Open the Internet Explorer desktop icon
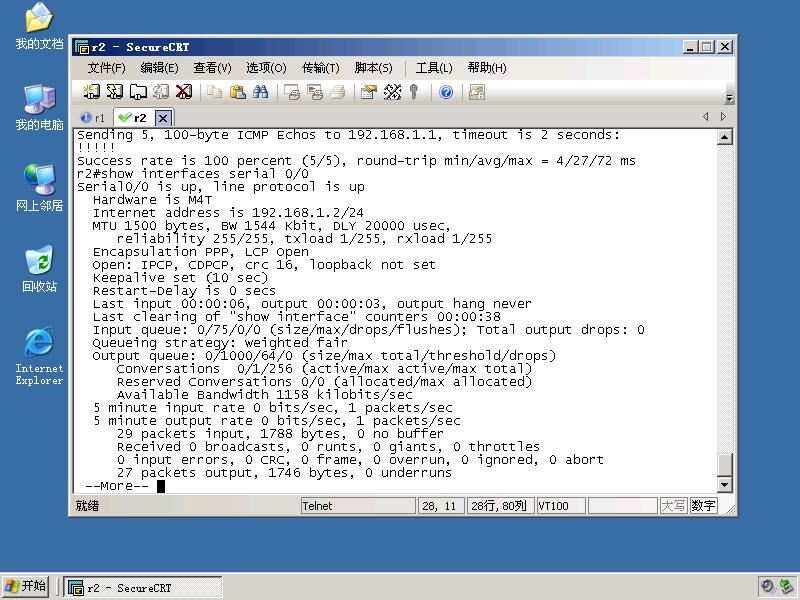The height and width of the screenshot is (600, 800). coord(39,356)
